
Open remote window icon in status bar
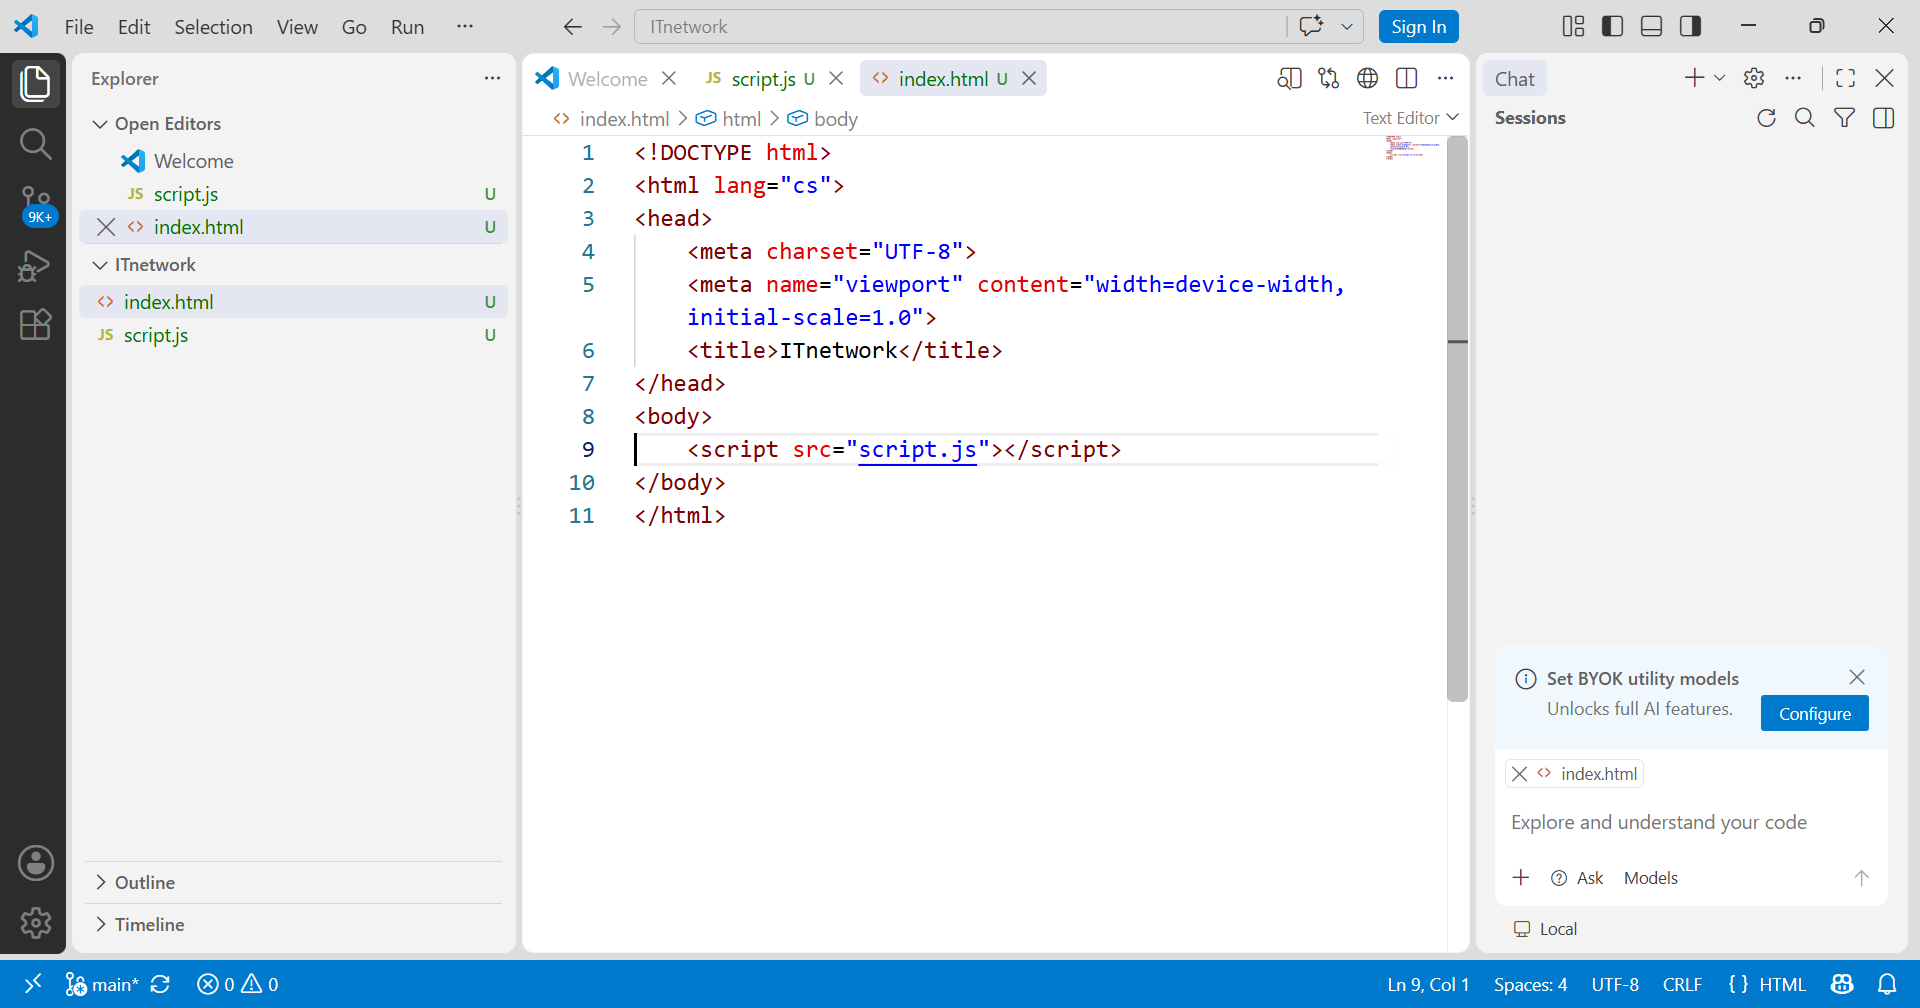(x=33, y=984)
